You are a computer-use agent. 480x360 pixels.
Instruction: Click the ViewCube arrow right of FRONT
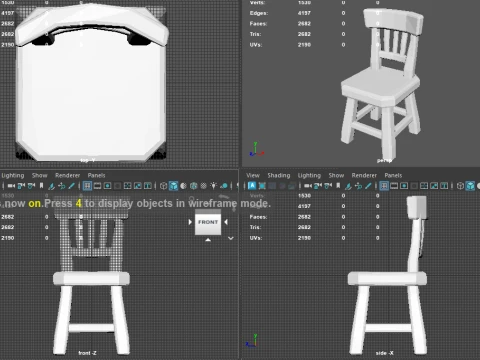[226, 222]
